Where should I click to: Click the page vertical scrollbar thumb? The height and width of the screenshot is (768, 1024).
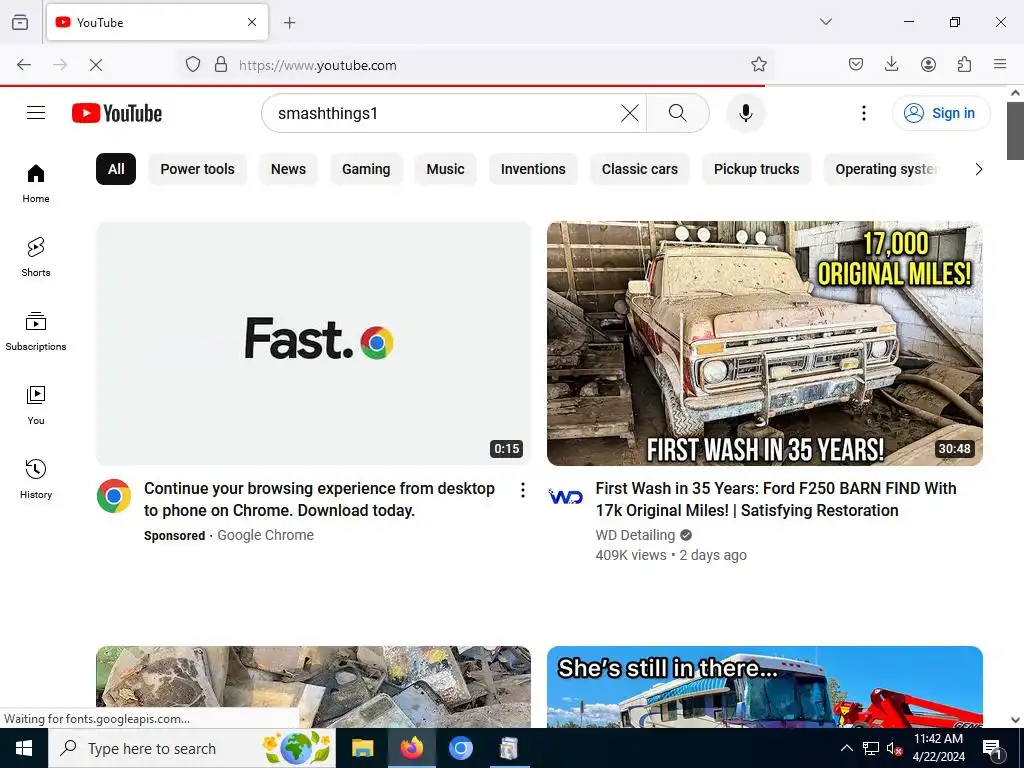1015,131
